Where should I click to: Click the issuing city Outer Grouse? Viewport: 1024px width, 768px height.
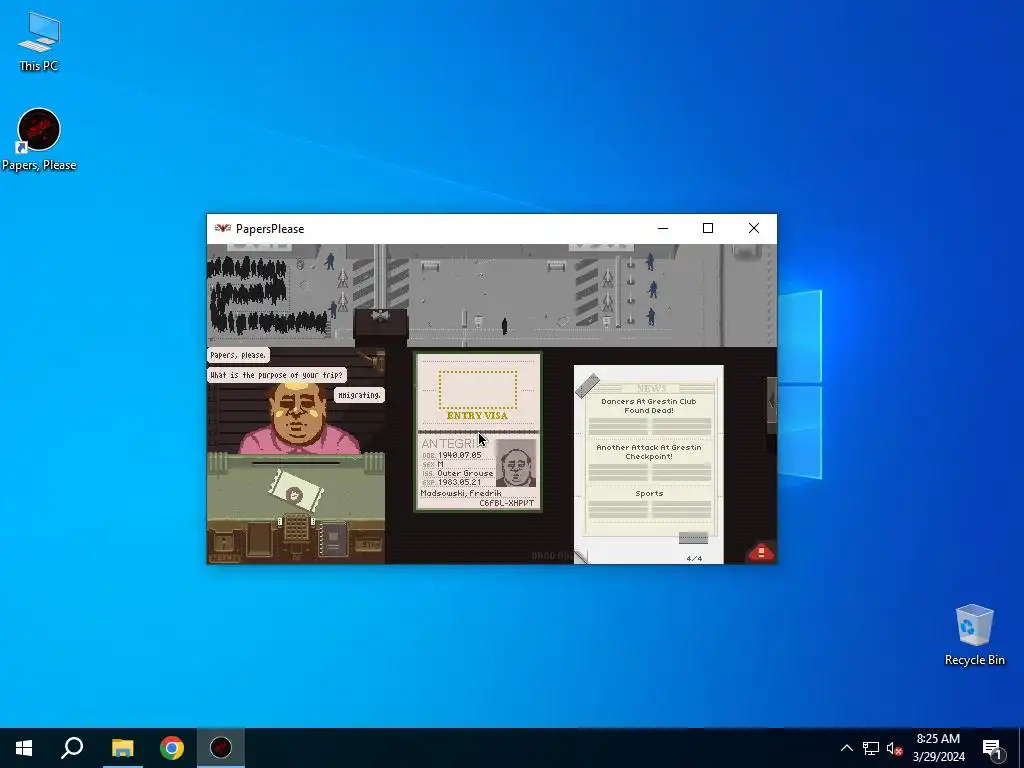click(x=465, y=473)
